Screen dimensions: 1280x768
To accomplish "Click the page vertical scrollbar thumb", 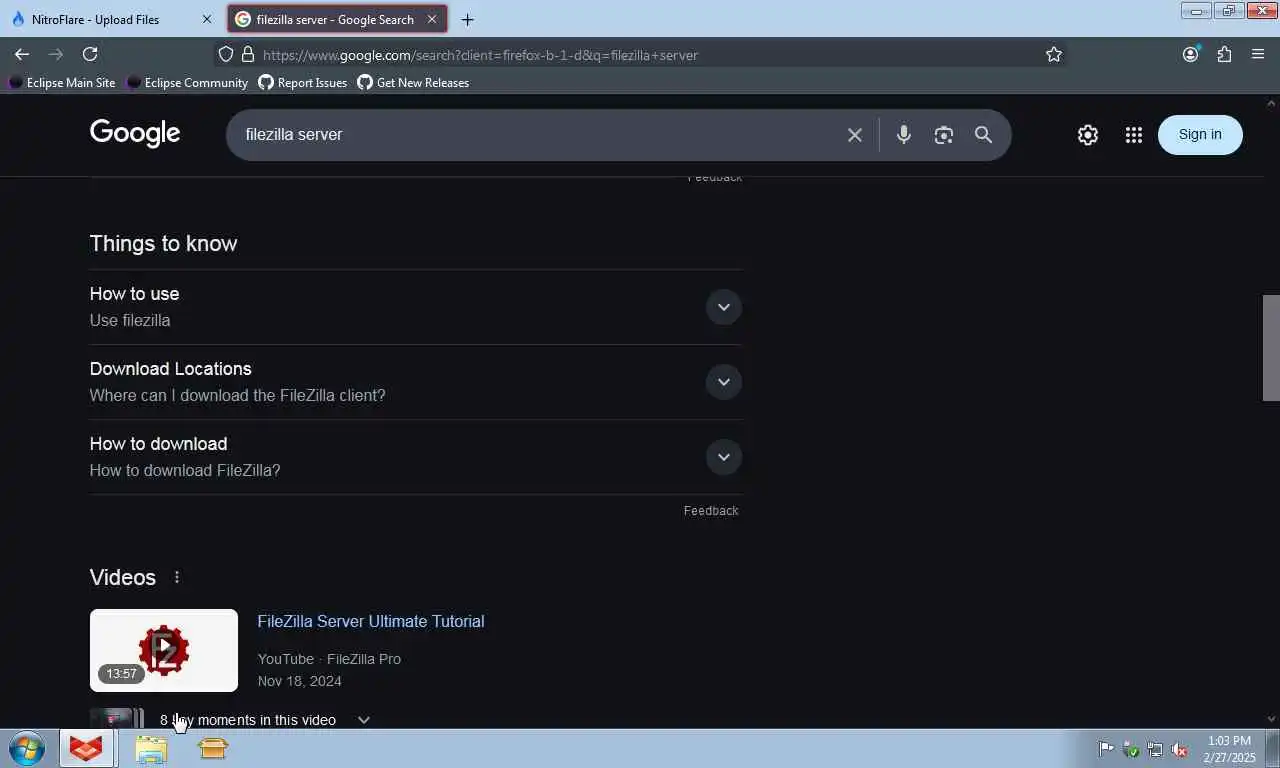I will point(1271,348).
